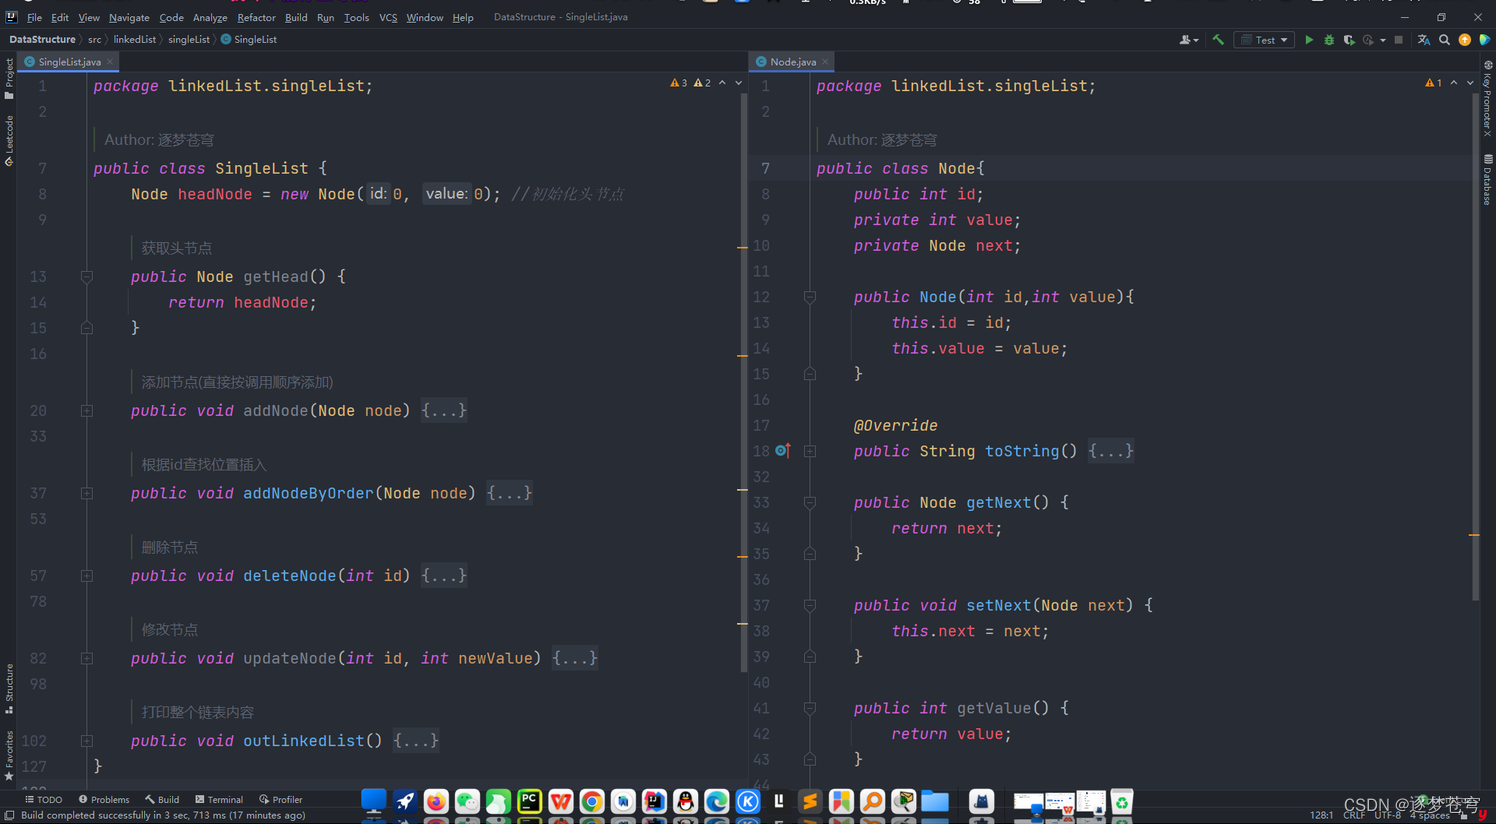1496x824 pixels.
Task: Click the SingleList.java vertical scrollbar
Action: [743, 380]
